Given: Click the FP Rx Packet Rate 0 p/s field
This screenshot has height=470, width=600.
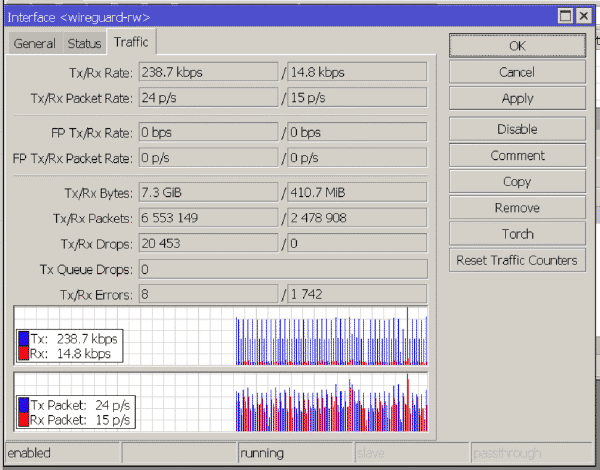Looking at the screenshot, I should click(357, 158).
